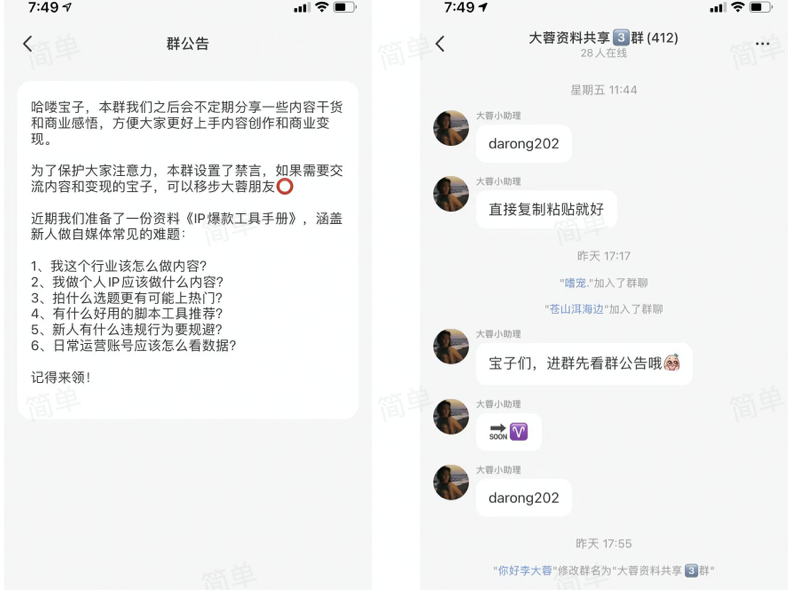This screenshot has height=590, width=788.
Task: Tap the SOON arrow emoji message
Action: [x=498, y=432]
